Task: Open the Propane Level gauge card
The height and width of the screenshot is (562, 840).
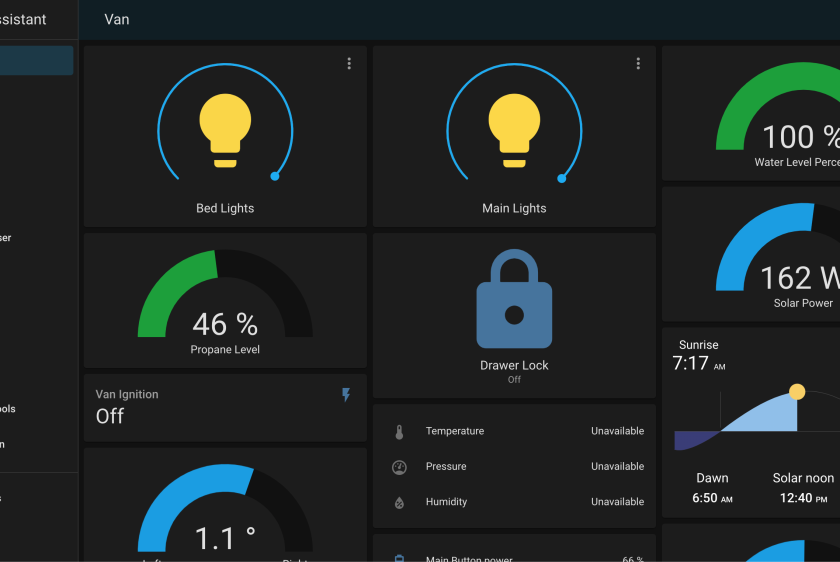Action: coord(225,301)
